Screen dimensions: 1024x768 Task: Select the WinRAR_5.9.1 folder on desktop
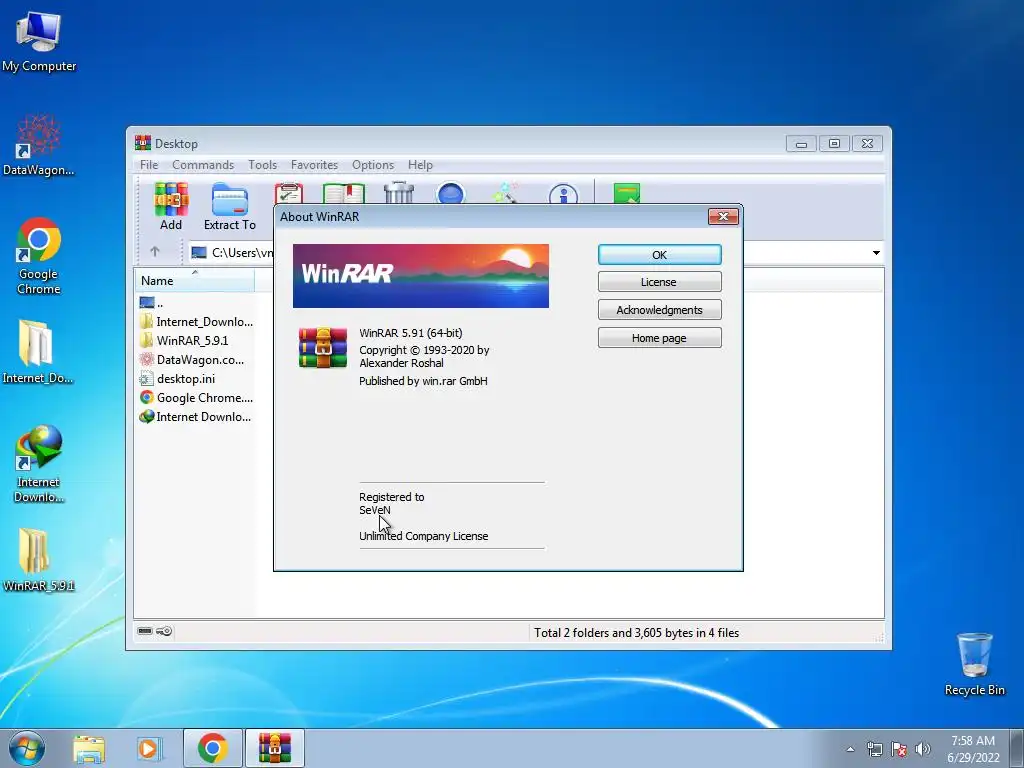coord(39,560)
